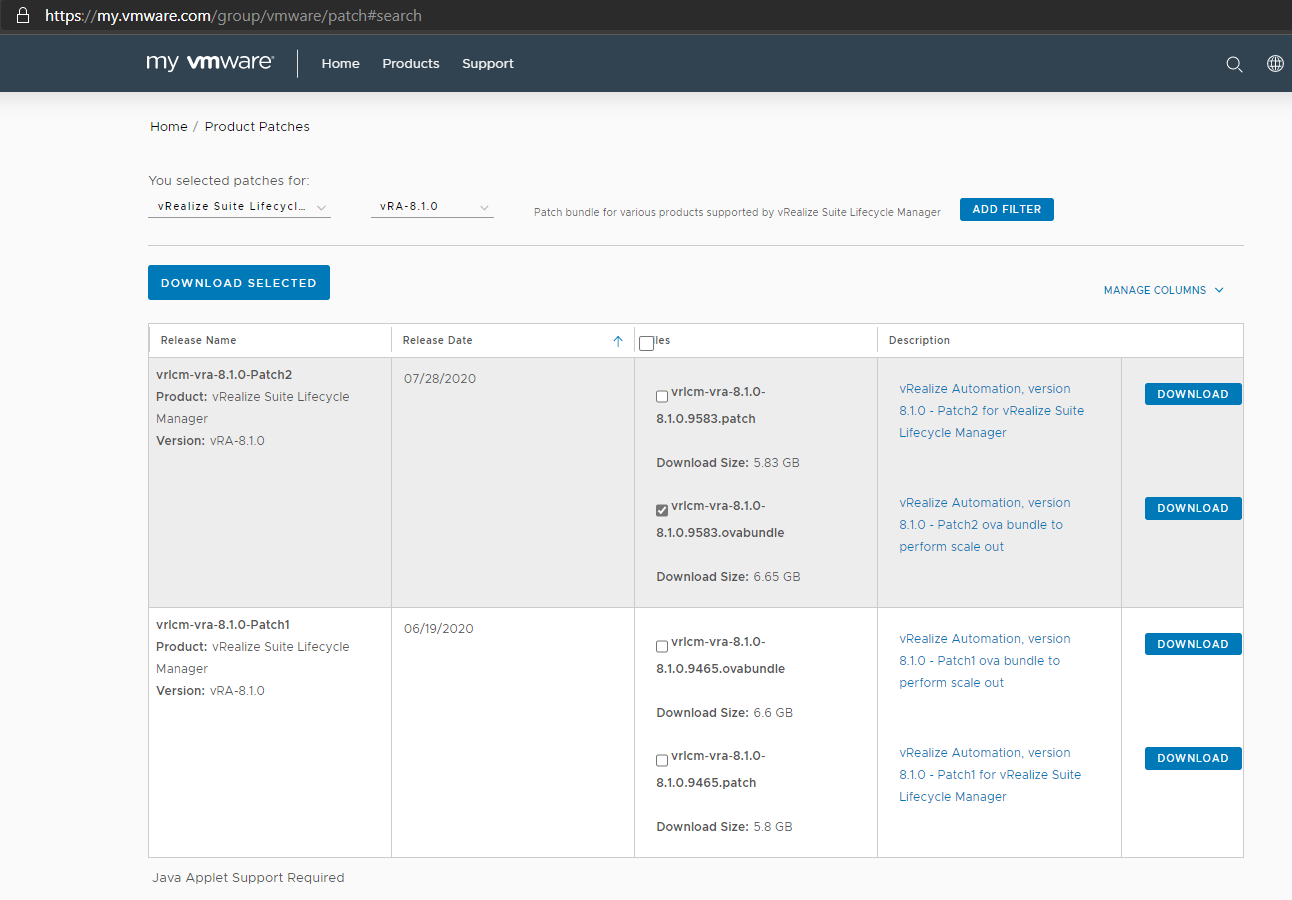This screenshot has height=900, width=1292.
Task: Open the vRealize Suite Lifecycle product dropdown
Action: point(240,207)
